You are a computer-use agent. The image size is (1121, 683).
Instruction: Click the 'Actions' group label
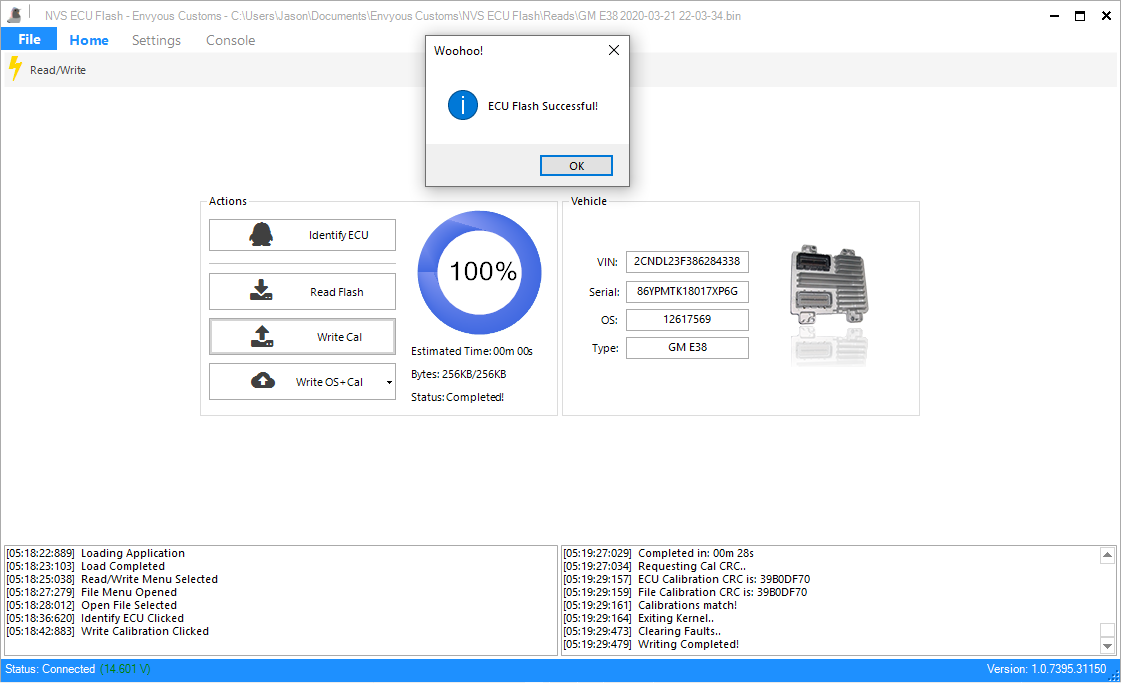pyautogui.click(x=227, y=201)
